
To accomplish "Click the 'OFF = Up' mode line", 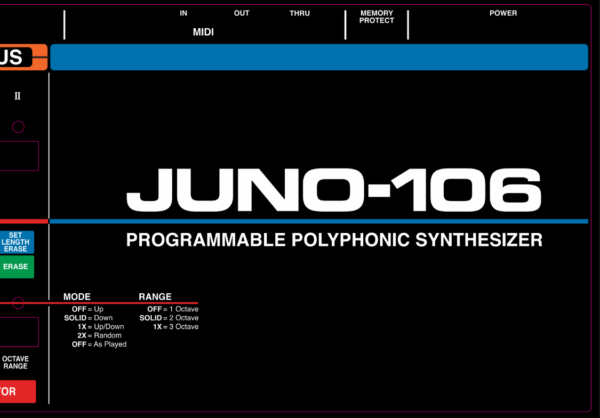I will [x=88, y=309].
